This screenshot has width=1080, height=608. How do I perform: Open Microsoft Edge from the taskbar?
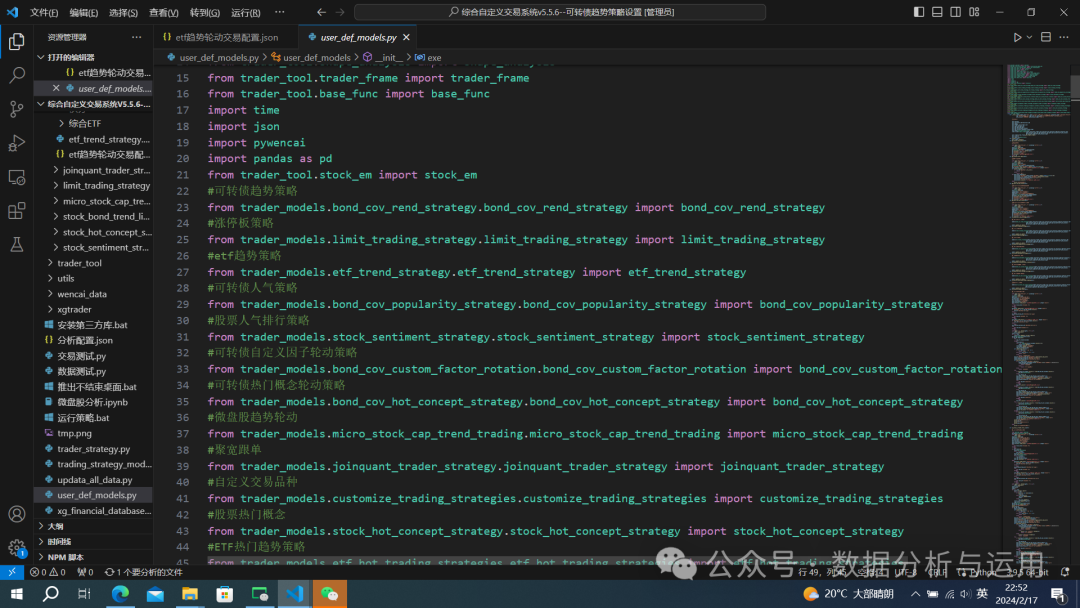(x=120, y=594)
